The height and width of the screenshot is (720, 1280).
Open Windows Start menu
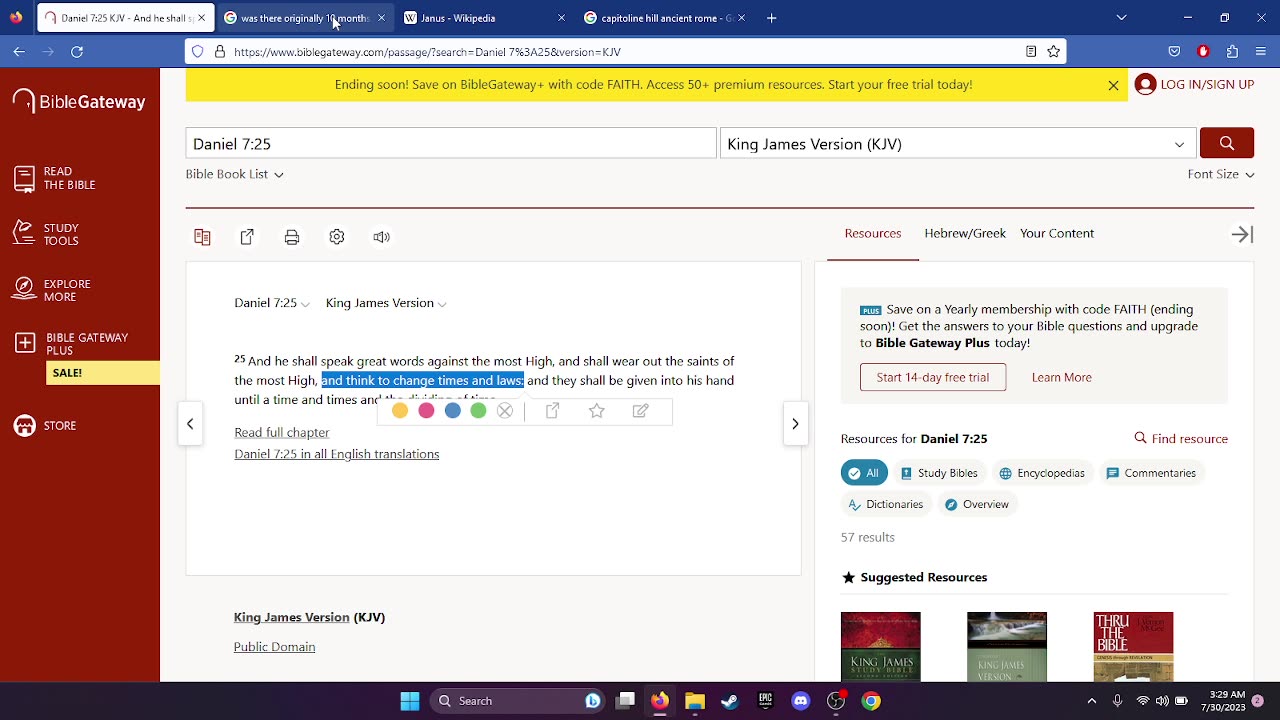(410, 701)
